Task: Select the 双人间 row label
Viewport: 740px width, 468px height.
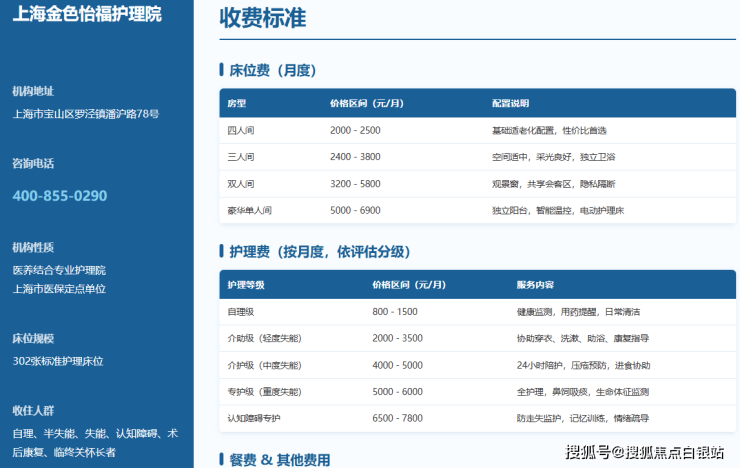Action: [x=241, y=184]
